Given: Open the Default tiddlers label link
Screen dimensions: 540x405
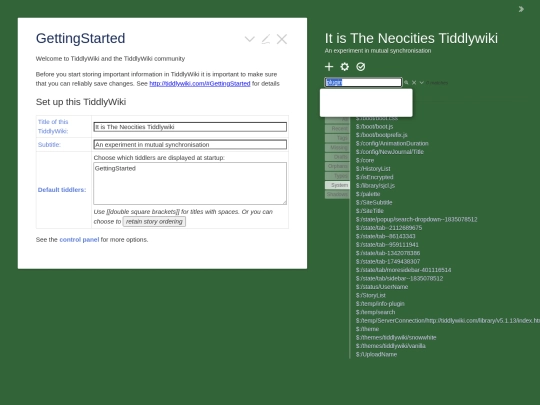Looking at the screenshot, I should click(62, 190).
